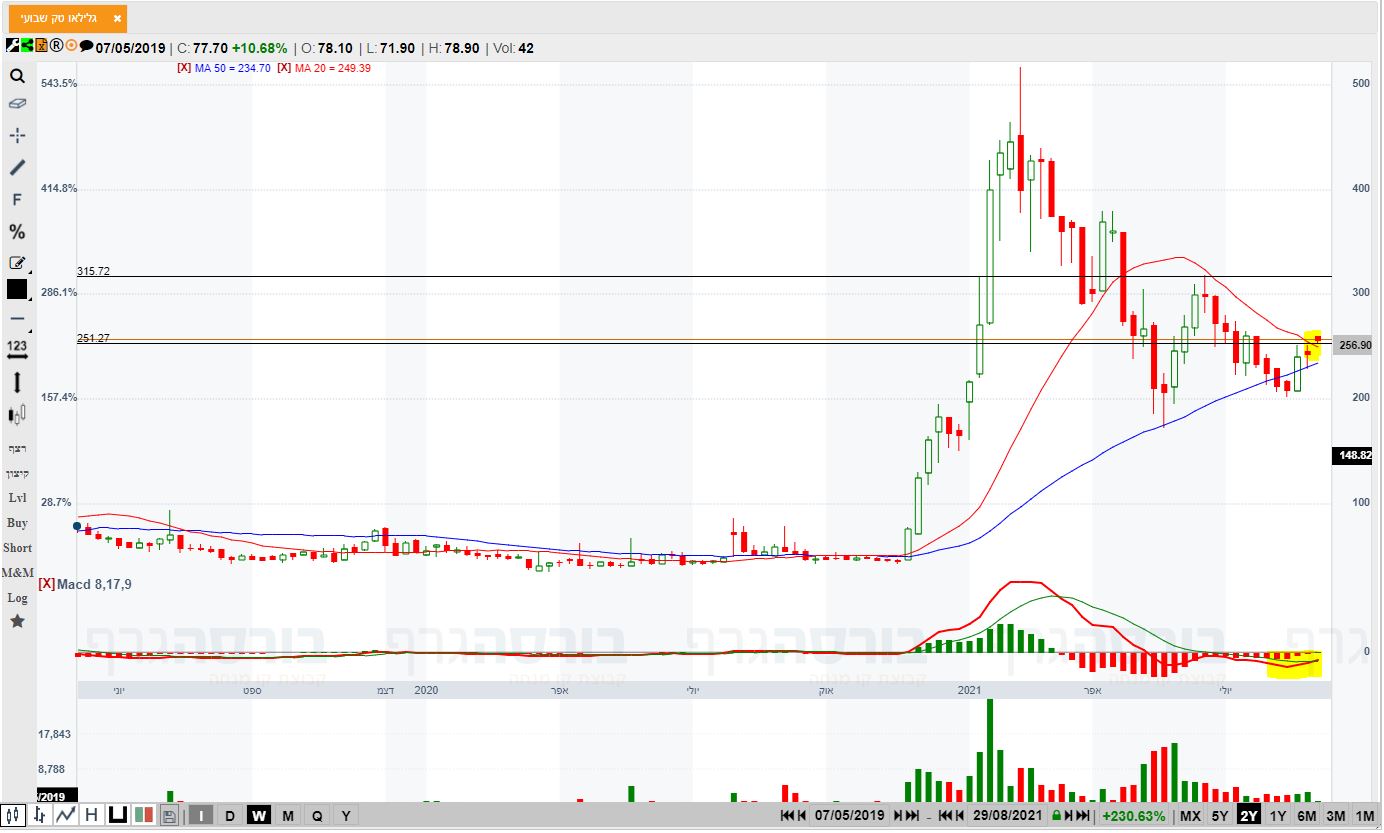This screenshot has width=1384, height=833.
Task: Select the intraday I interval
Action: pyautogui.click(x=201, y=816)
